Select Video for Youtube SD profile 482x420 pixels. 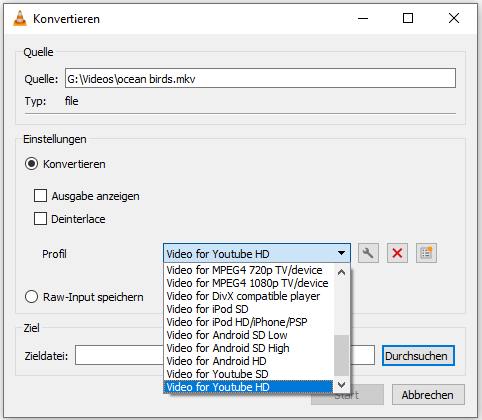point(248,374)
